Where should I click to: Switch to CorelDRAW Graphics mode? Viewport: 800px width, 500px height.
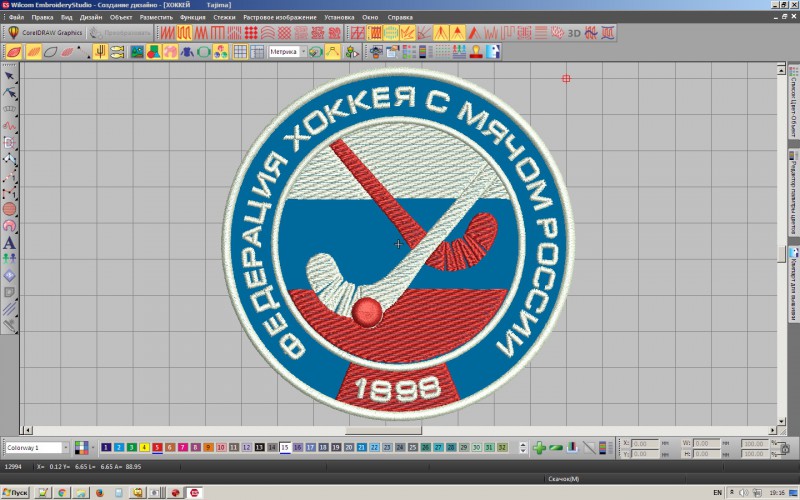tap(44, 33)
